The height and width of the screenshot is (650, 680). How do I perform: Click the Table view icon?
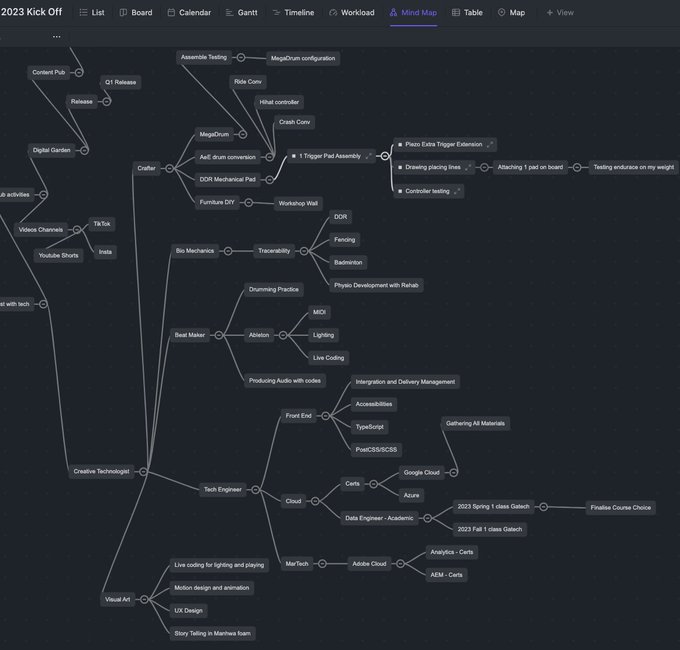coord(456,13)
